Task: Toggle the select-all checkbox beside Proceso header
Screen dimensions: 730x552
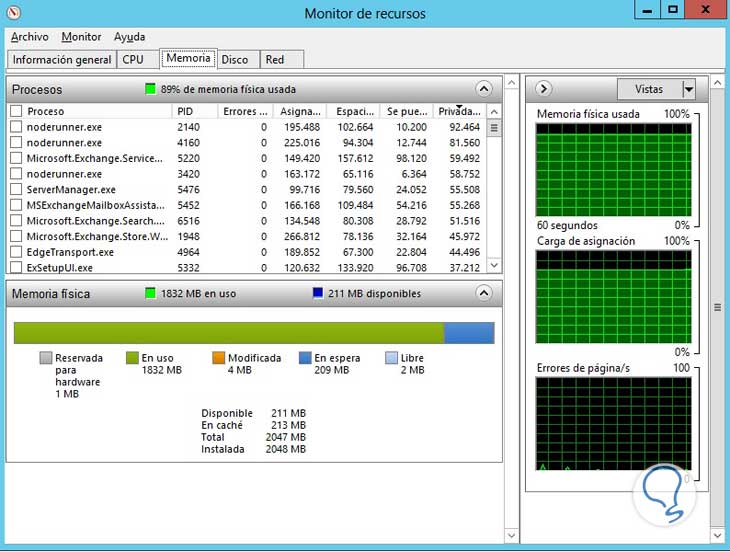Action: (x=16, y=111)
